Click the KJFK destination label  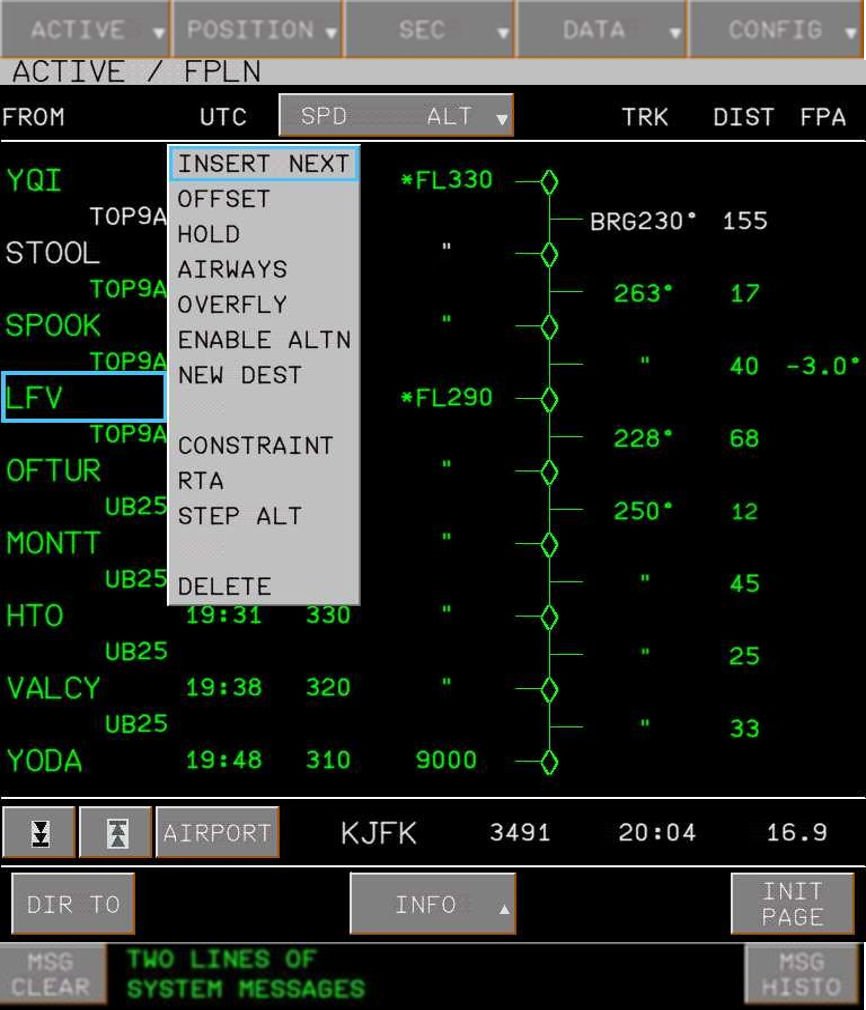pyautogui.click(x=378, y=833)
